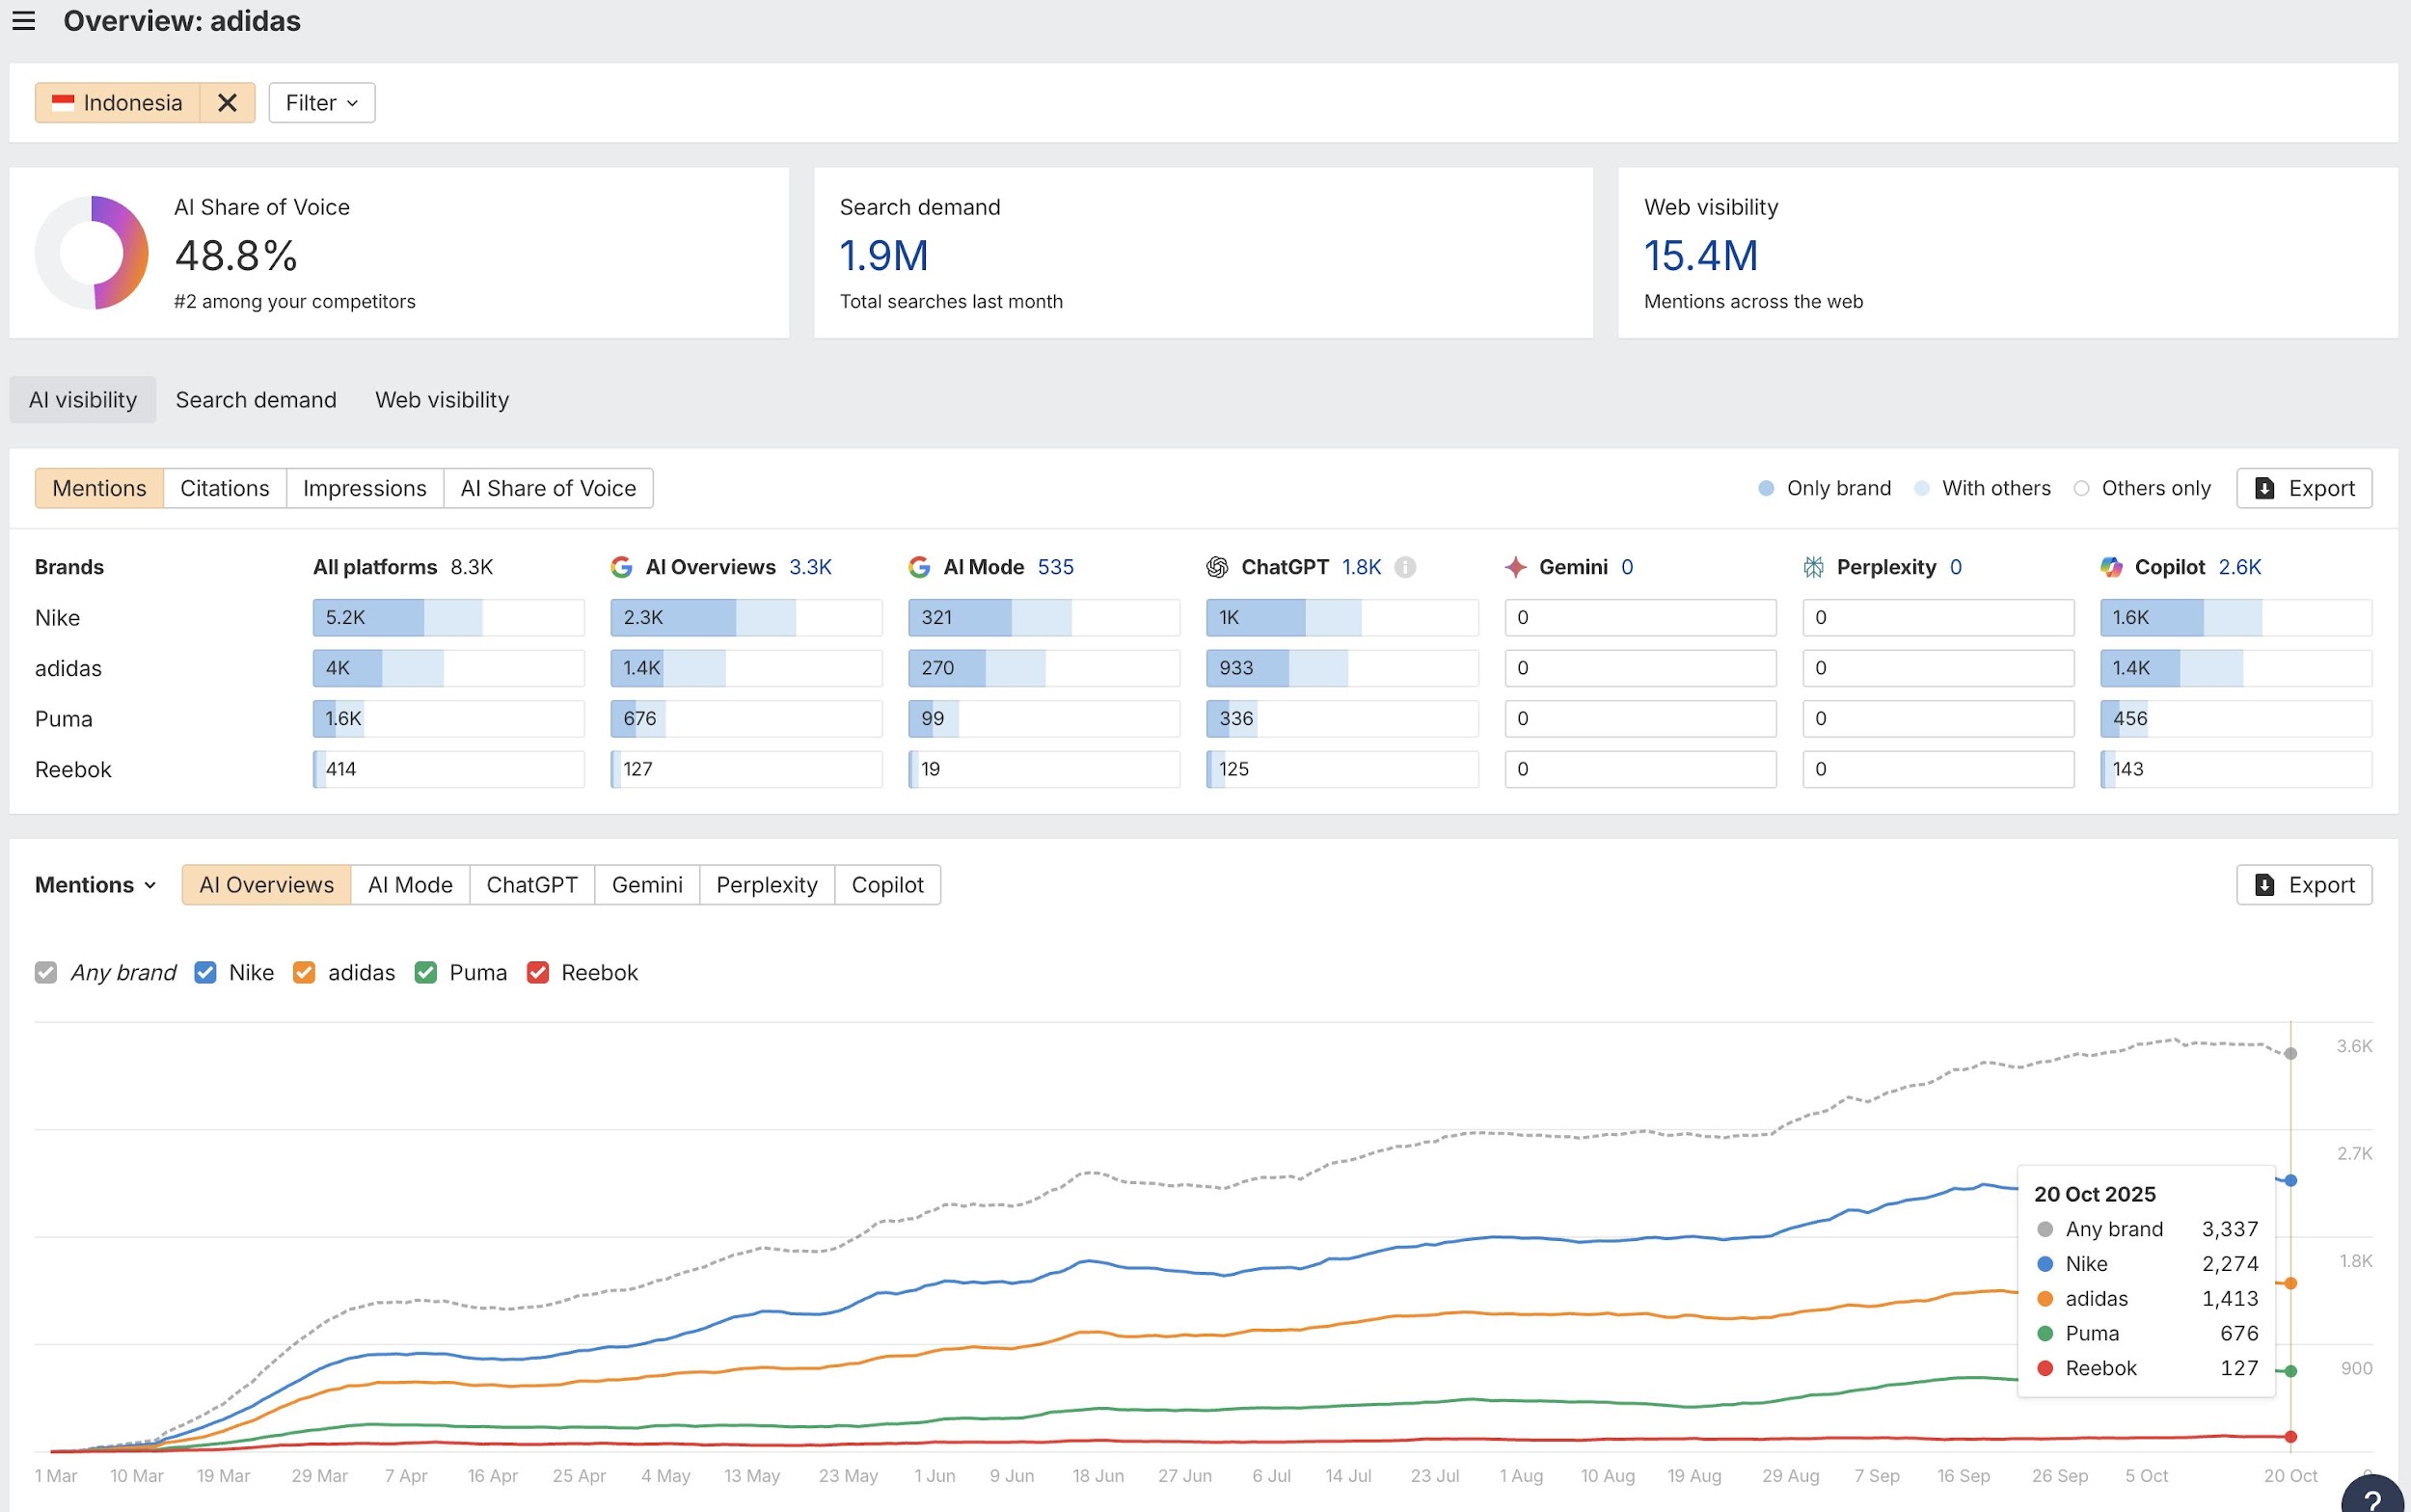2411x1512 pixels.
Task: Remove the Indonesia country filter
Action: point(227,103)
